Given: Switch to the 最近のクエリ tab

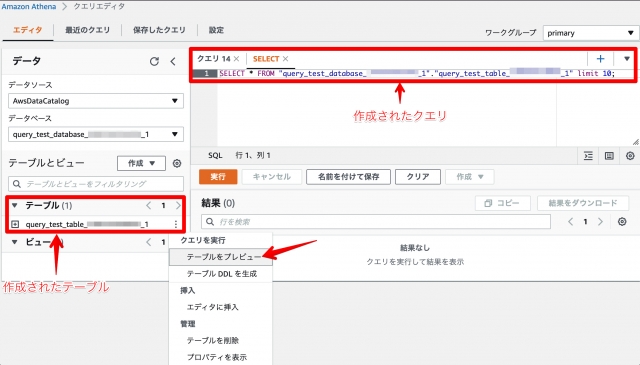Looking at the screenshot, I should [x=87, y=30].
